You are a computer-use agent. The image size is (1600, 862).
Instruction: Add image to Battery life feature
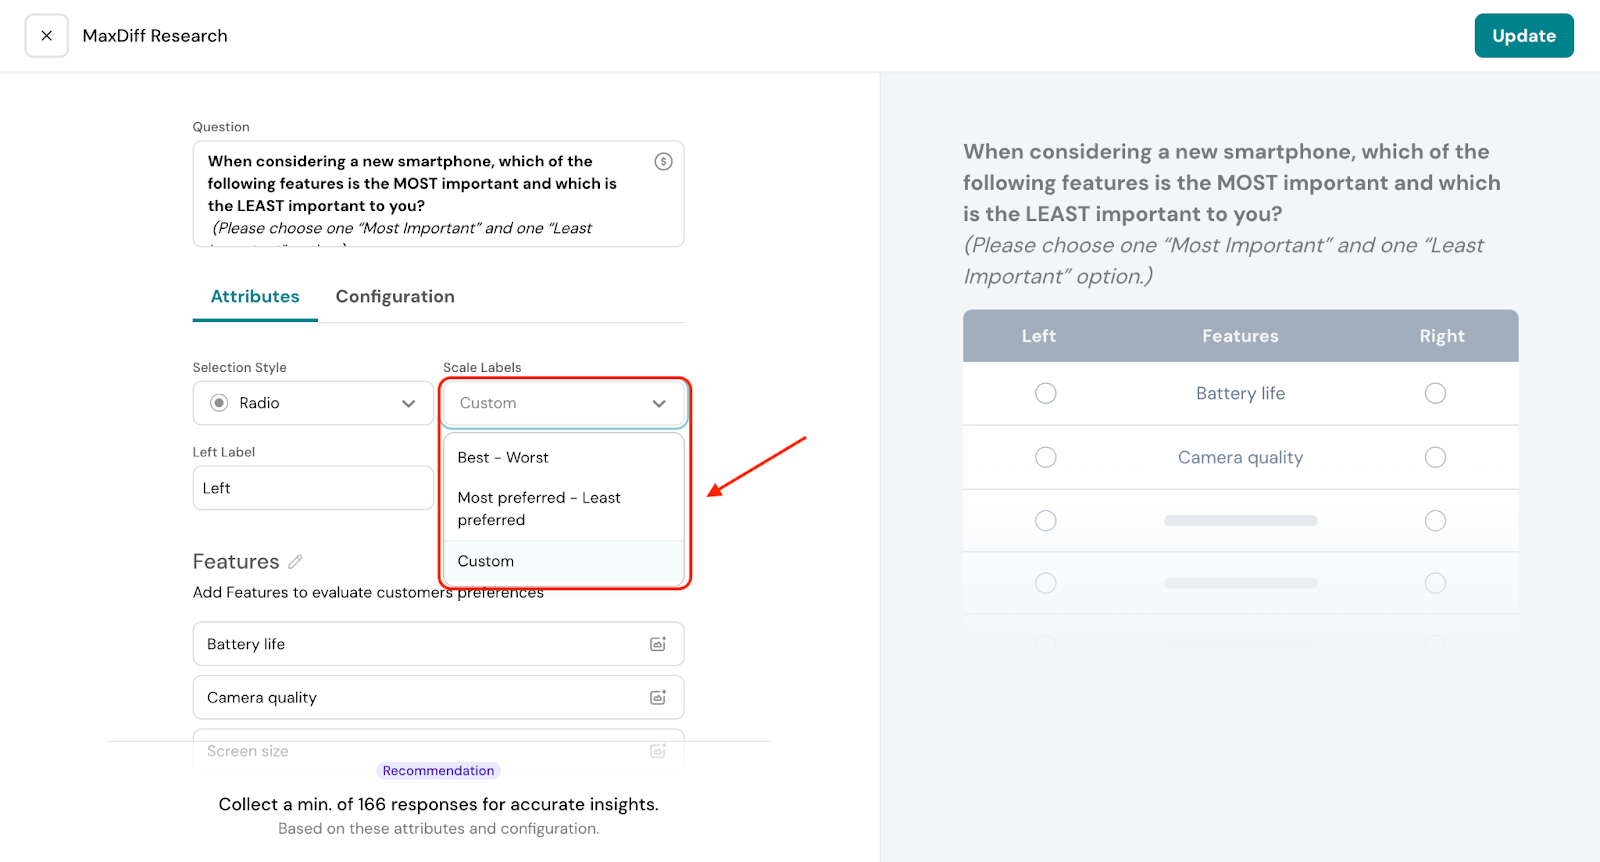click(x=658, y=644)
